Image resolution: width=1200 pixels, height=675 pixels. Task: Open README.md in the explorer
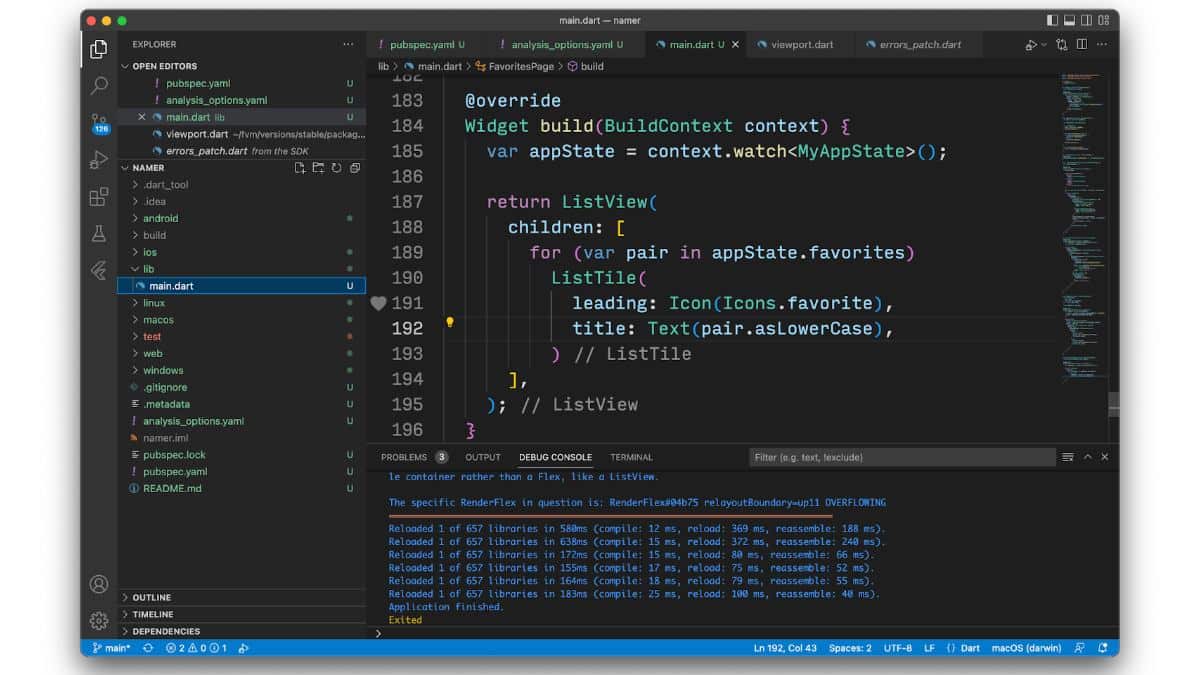coord(172,488)
